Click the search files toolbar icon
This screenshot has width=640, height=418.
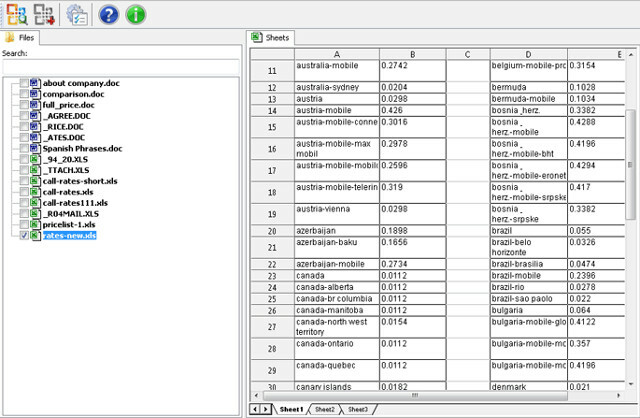click(17, 15)
